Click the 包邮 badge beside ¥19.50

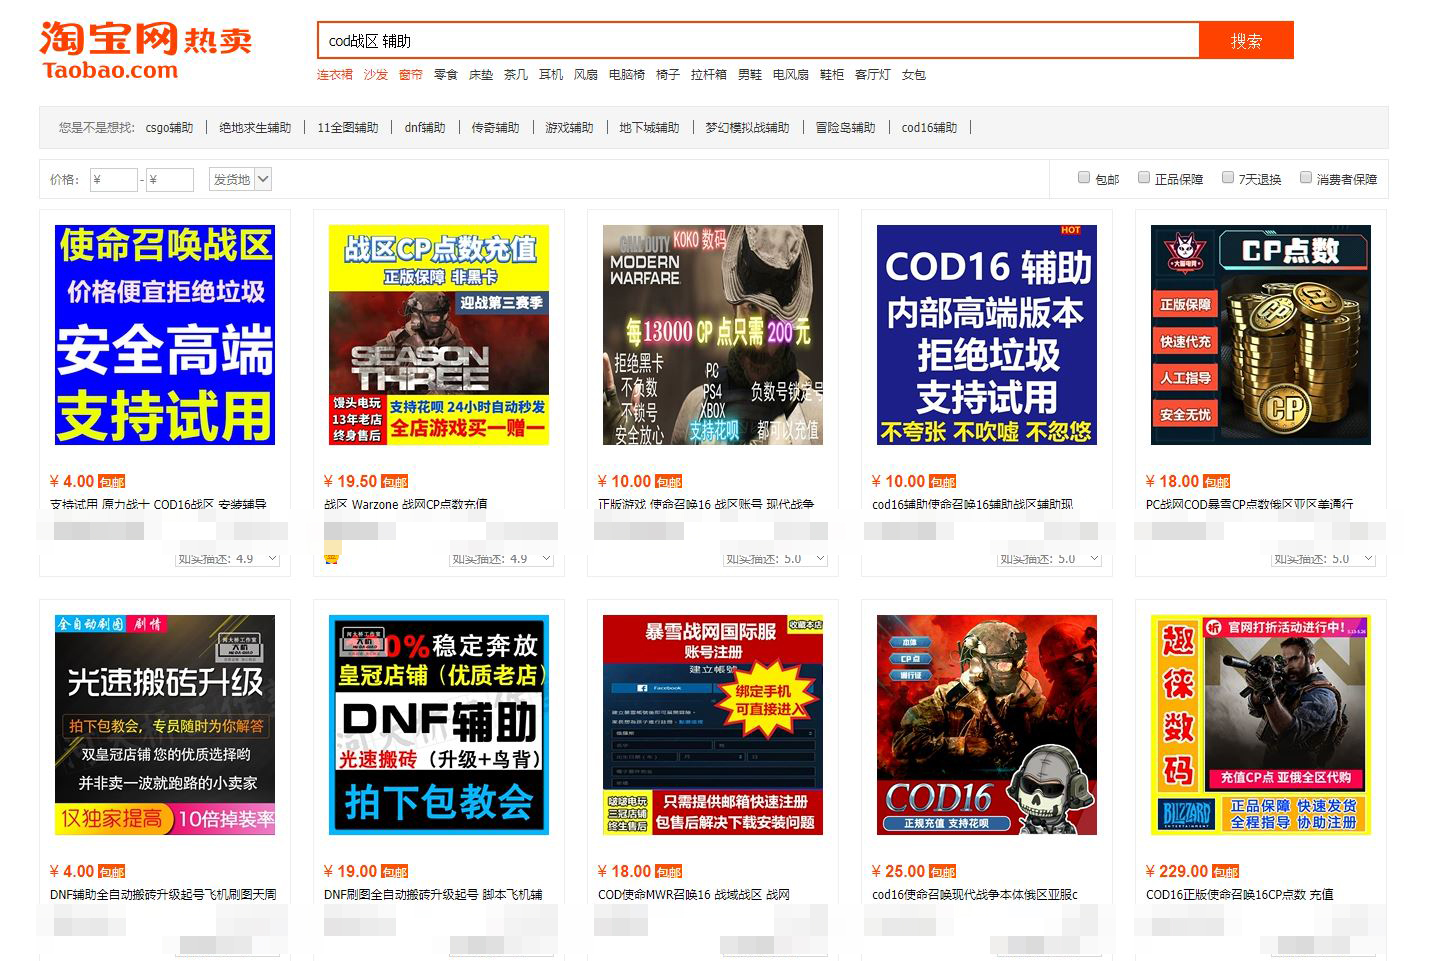[395, 482]
